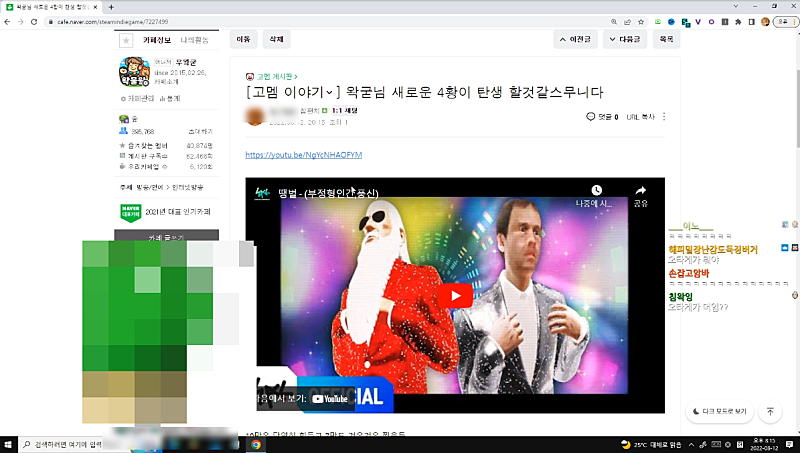Open the purple circle extension icon
This screenshot has width=800, height=453.
711,22
